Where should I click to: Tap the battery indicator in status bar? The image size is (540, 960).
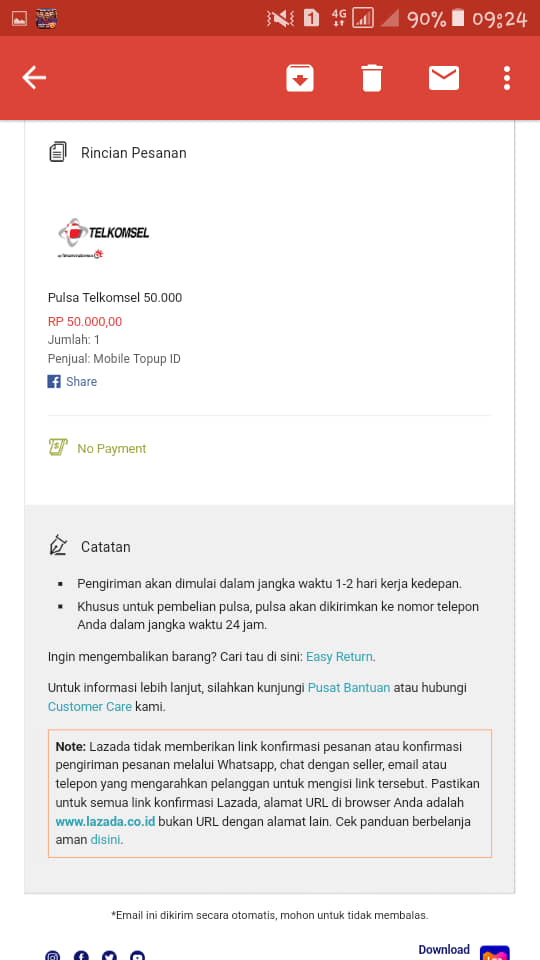457,18
